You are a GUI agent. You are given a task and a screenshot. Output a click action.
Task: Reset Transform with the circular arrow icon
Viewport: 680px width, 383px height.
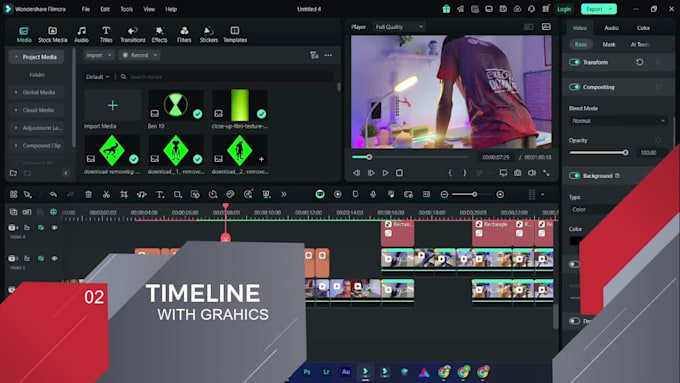click(x=639, y=62)
